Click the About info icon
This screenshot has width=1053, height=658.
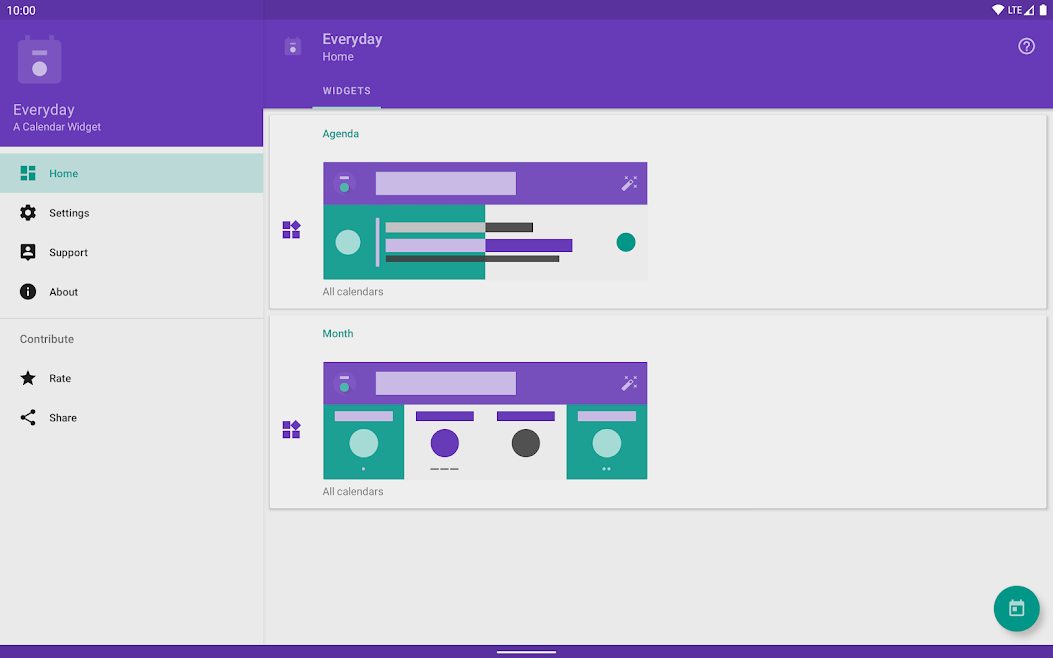click(28, 291)
